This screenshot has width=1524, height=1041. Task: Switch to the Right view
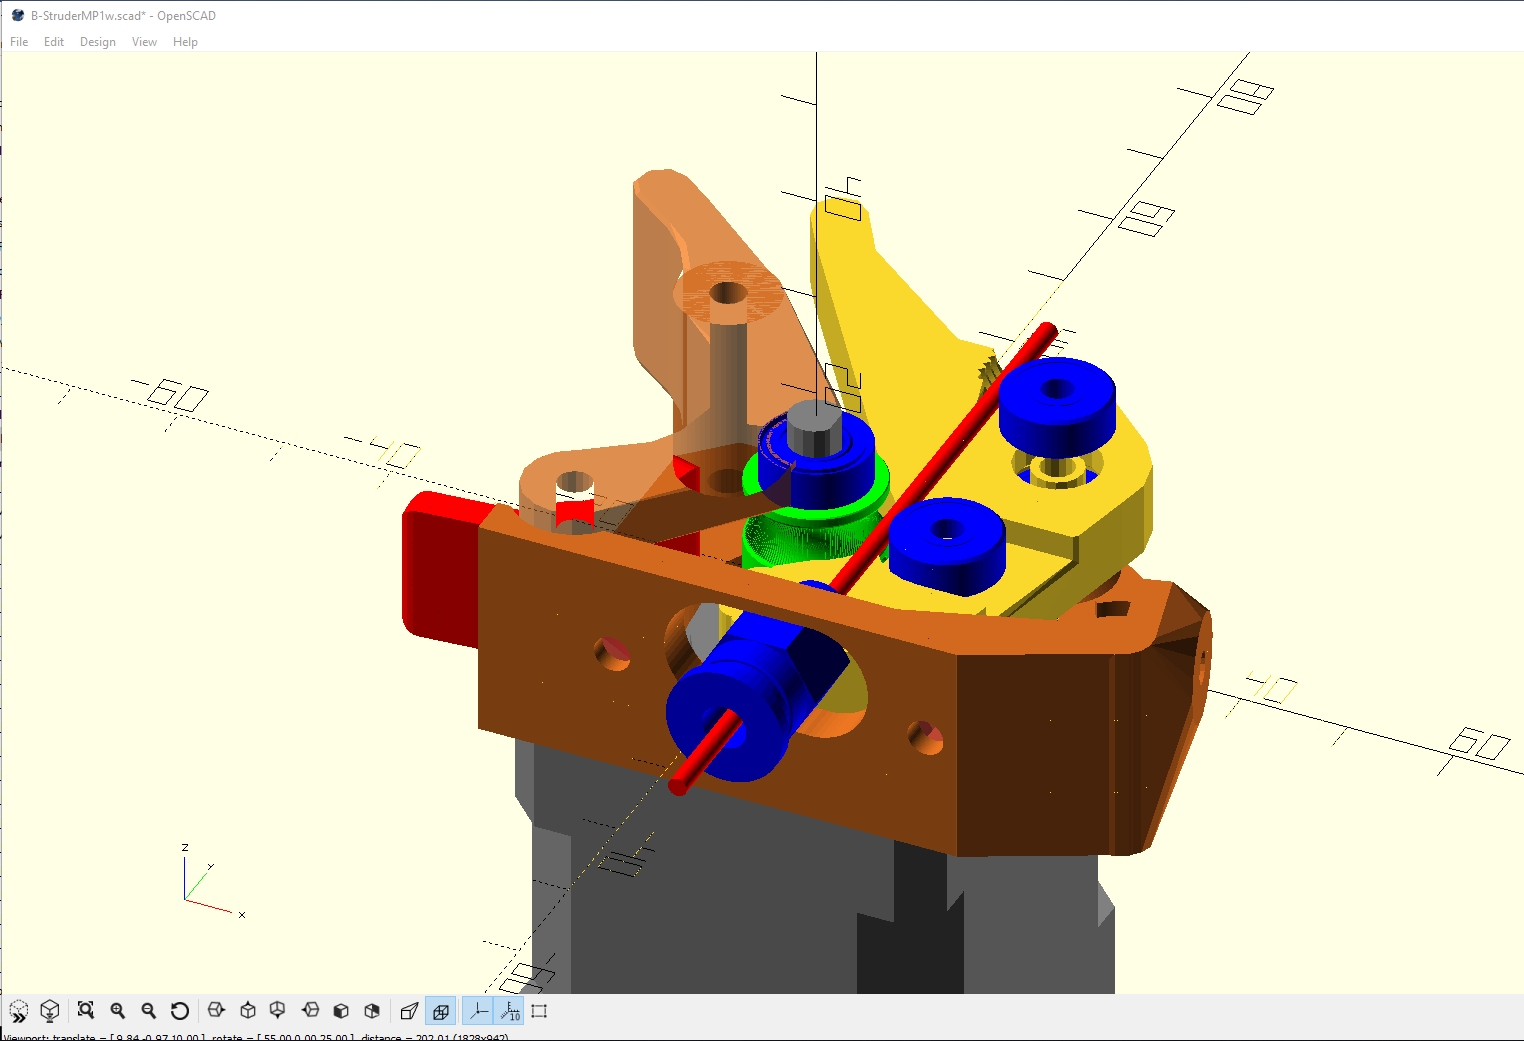point(216,1011)
